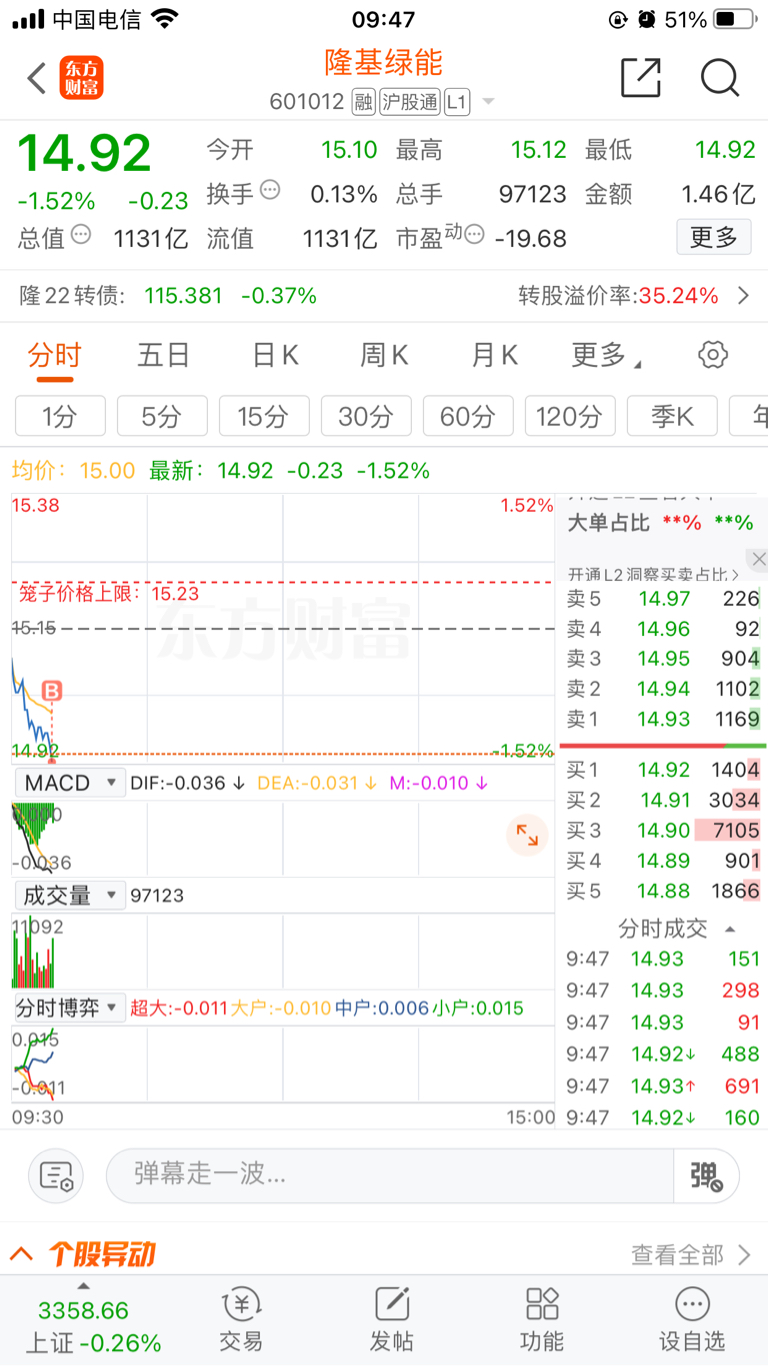Focus the 弹幕走一波 input field
The width and height of the screenshot is (768, 1366).
(390, 1175)
